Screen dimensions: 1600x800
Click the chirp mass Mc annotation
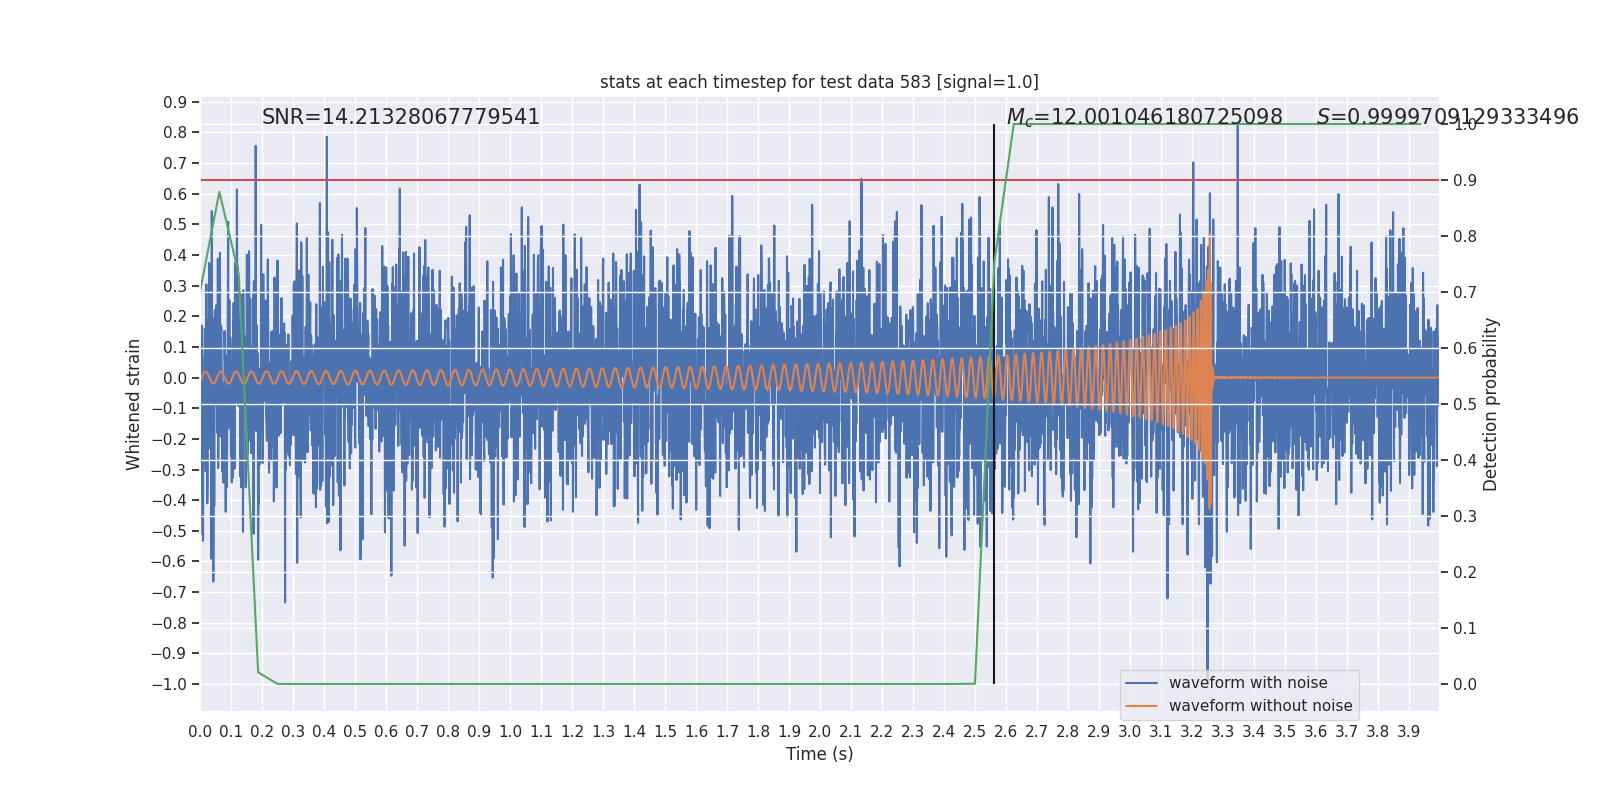[x=1144, y=117]
